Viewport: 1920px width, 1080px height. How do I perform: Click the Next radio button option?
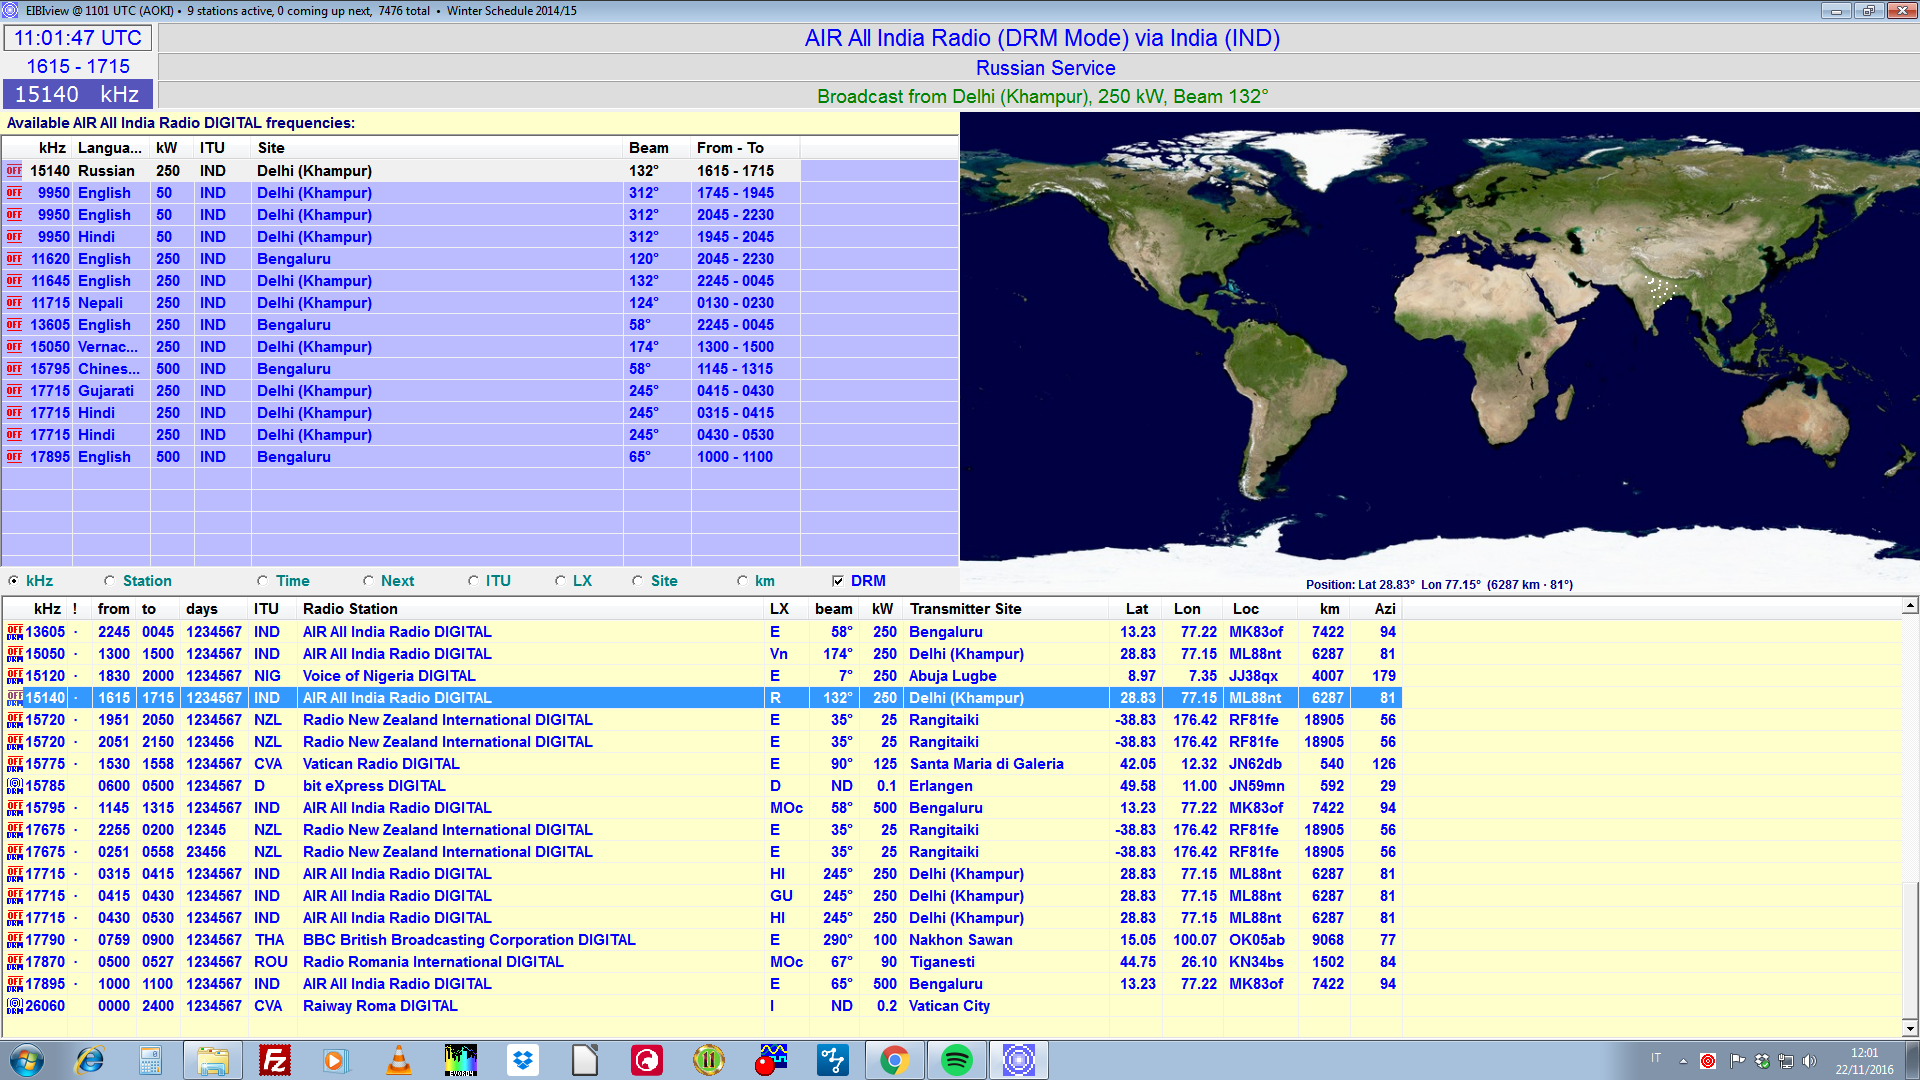coord(368,580)
